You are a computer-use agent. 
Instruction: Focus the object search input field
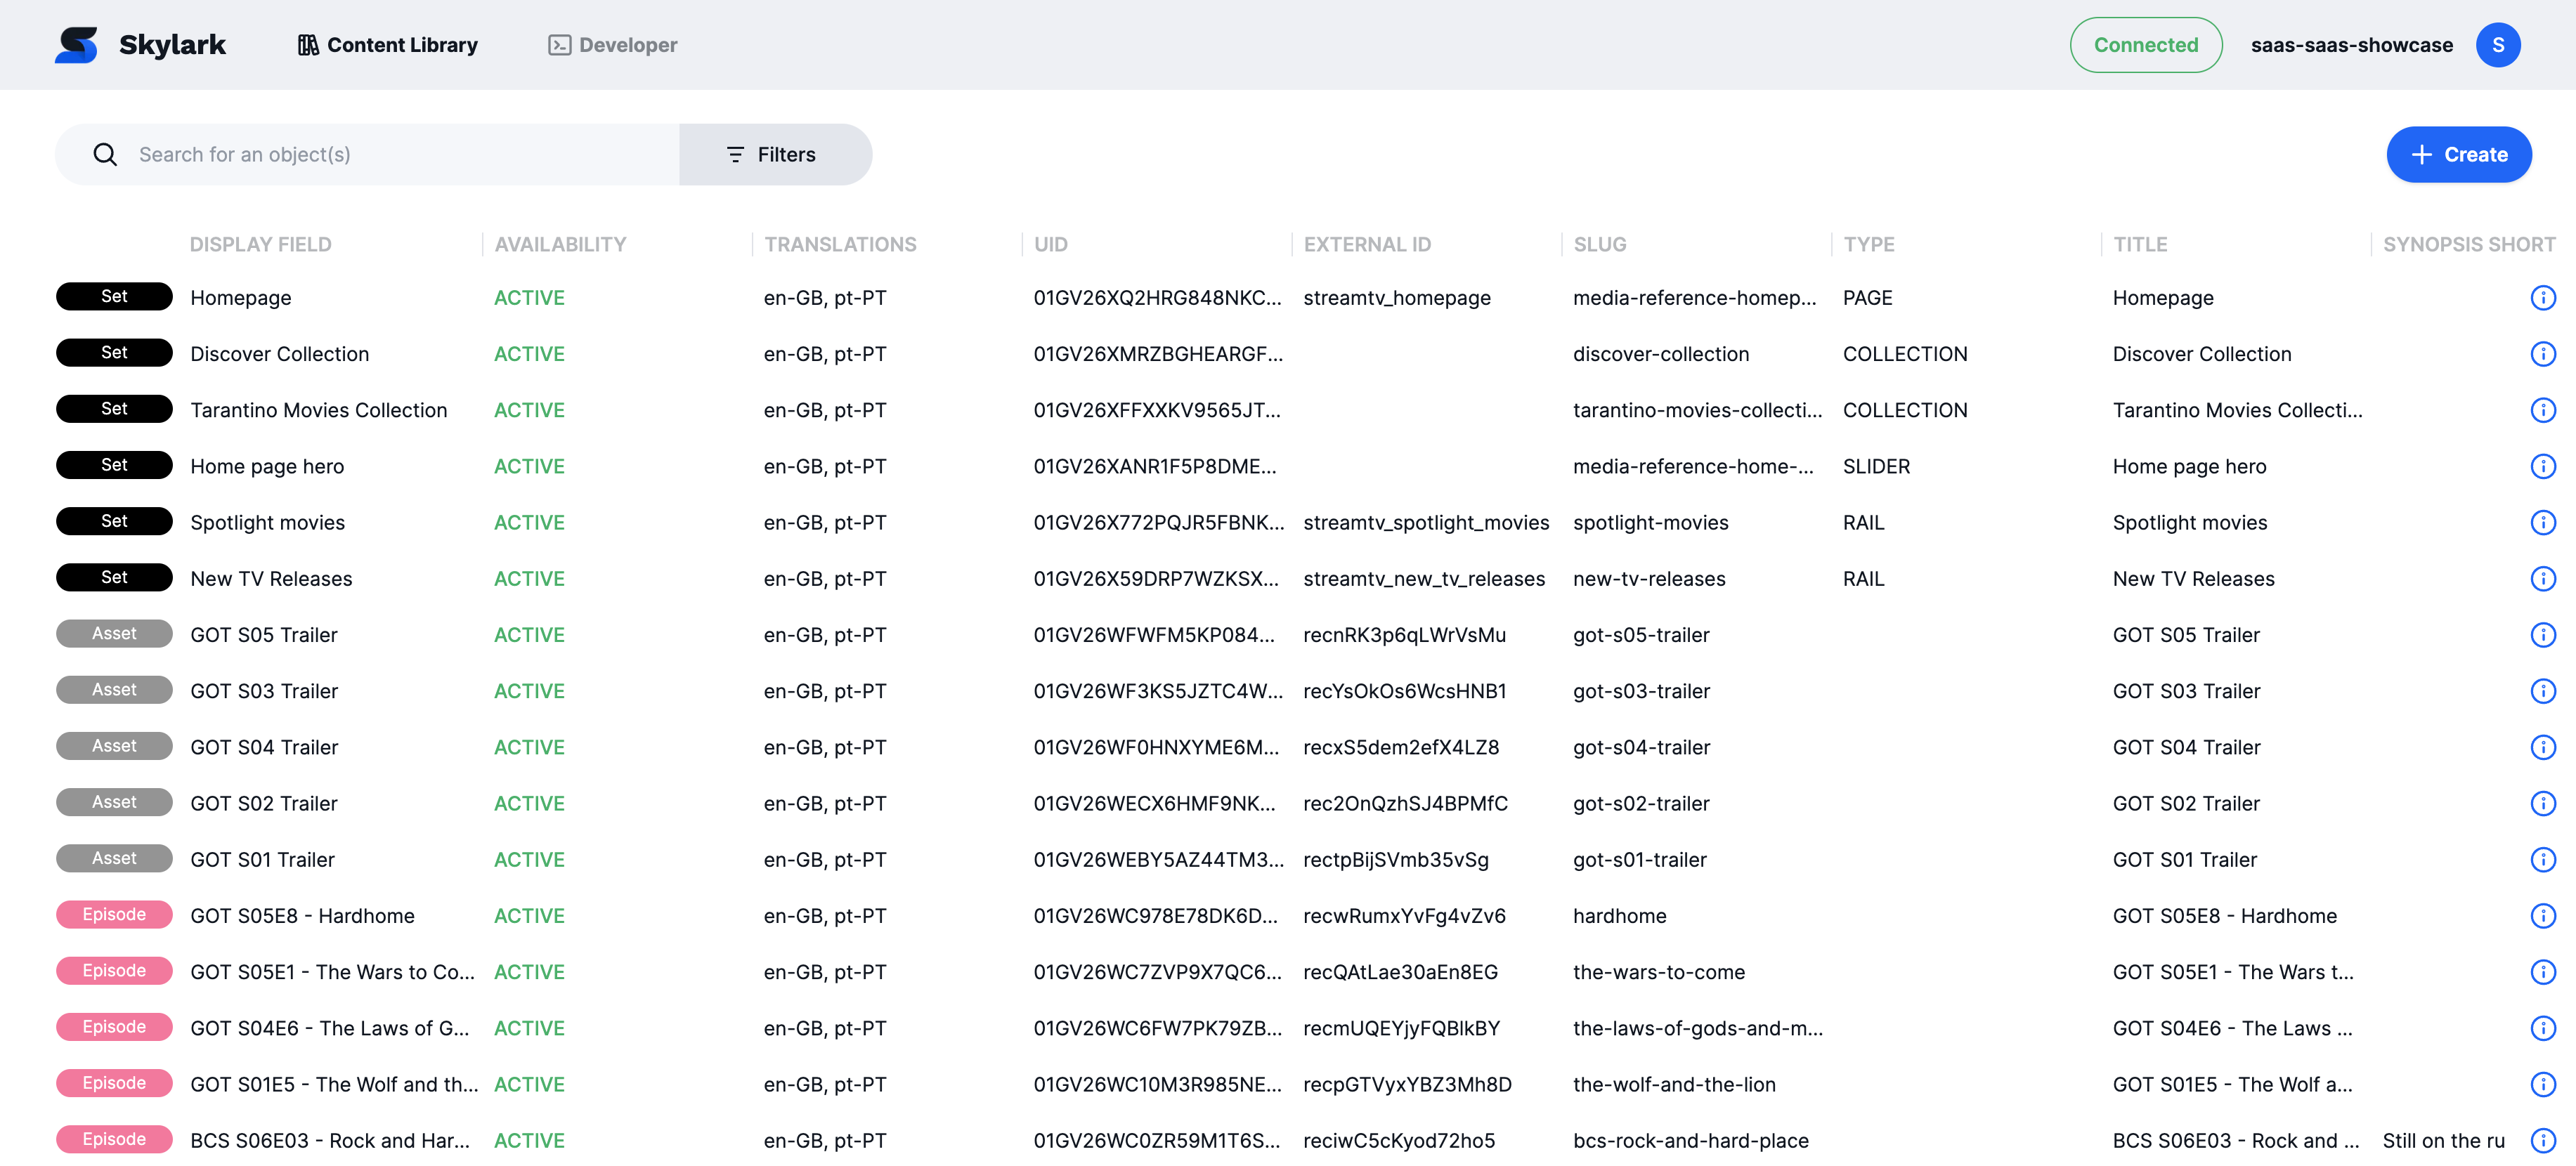click(x=400, y=154)
